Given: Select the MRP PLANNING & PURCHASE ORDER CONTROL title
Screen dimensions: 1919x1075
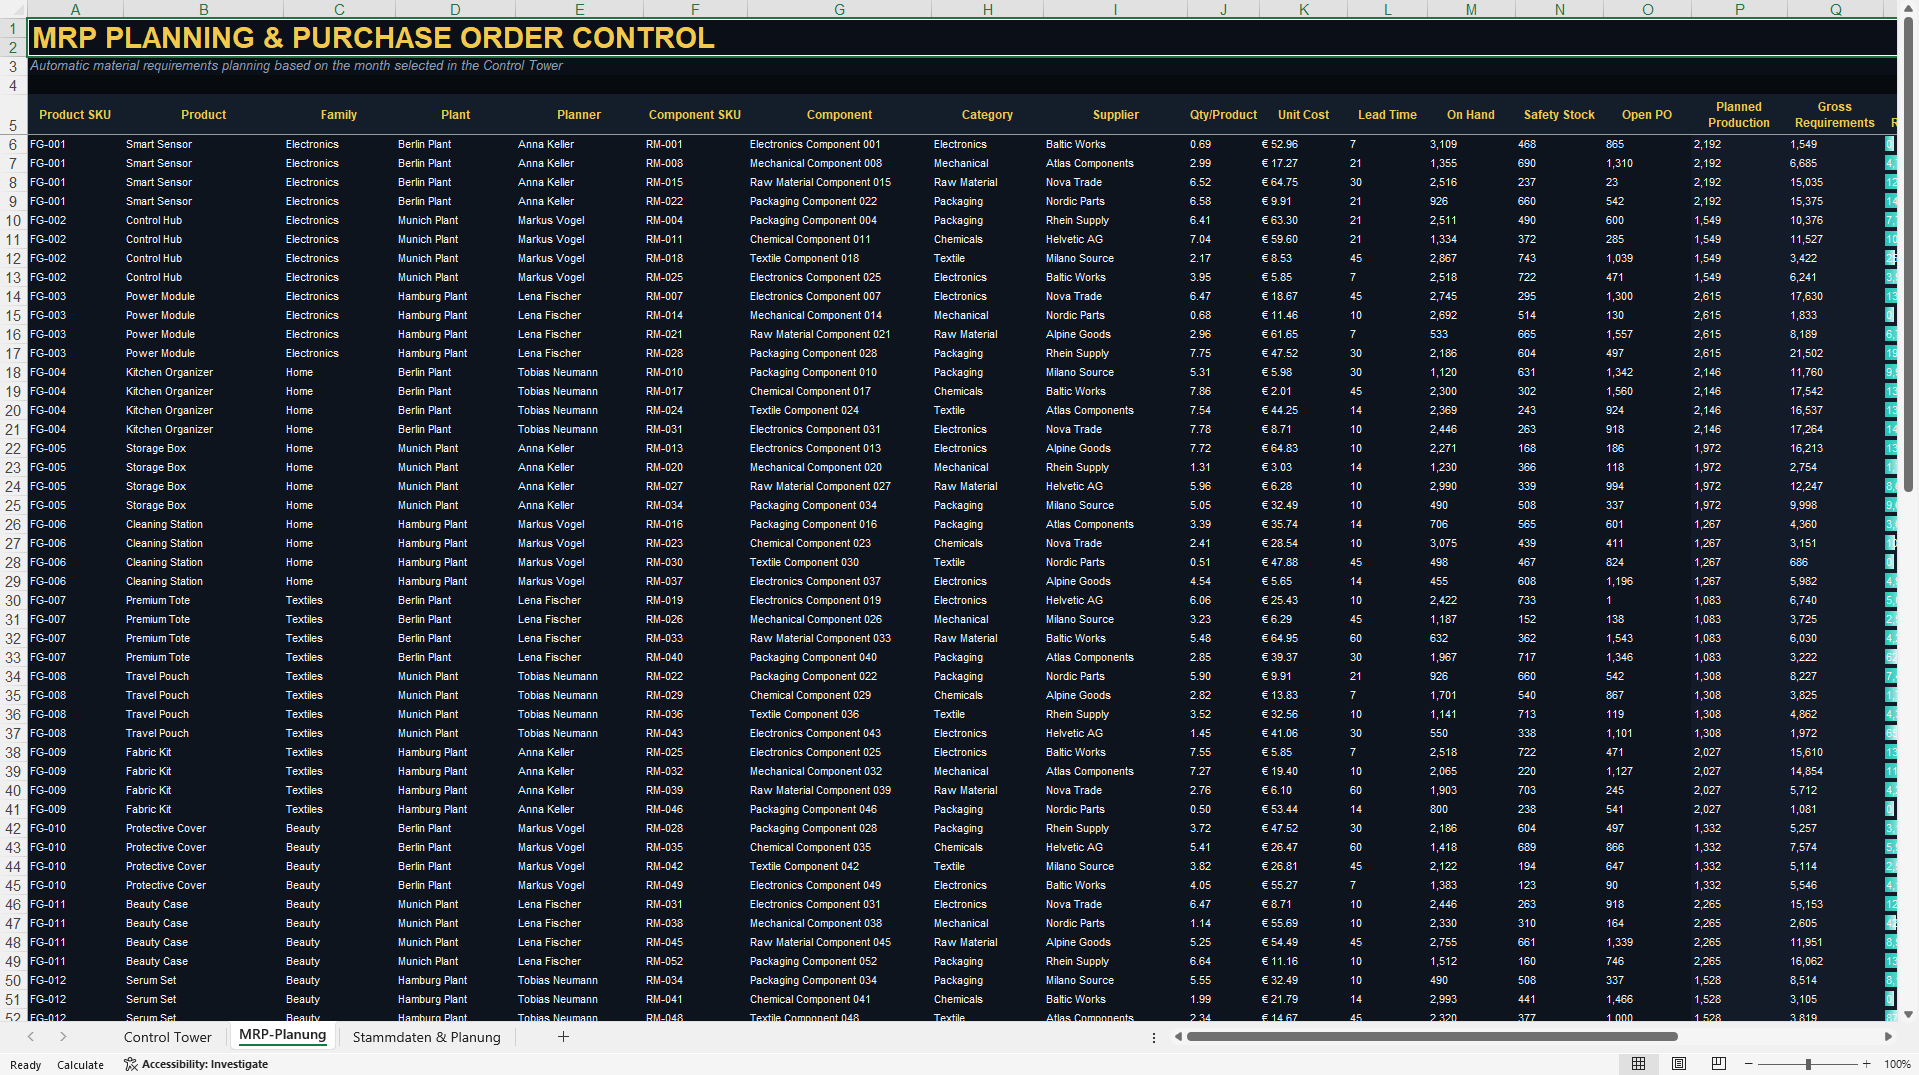Looking at the screenshot, I should [x=373, y=38].
